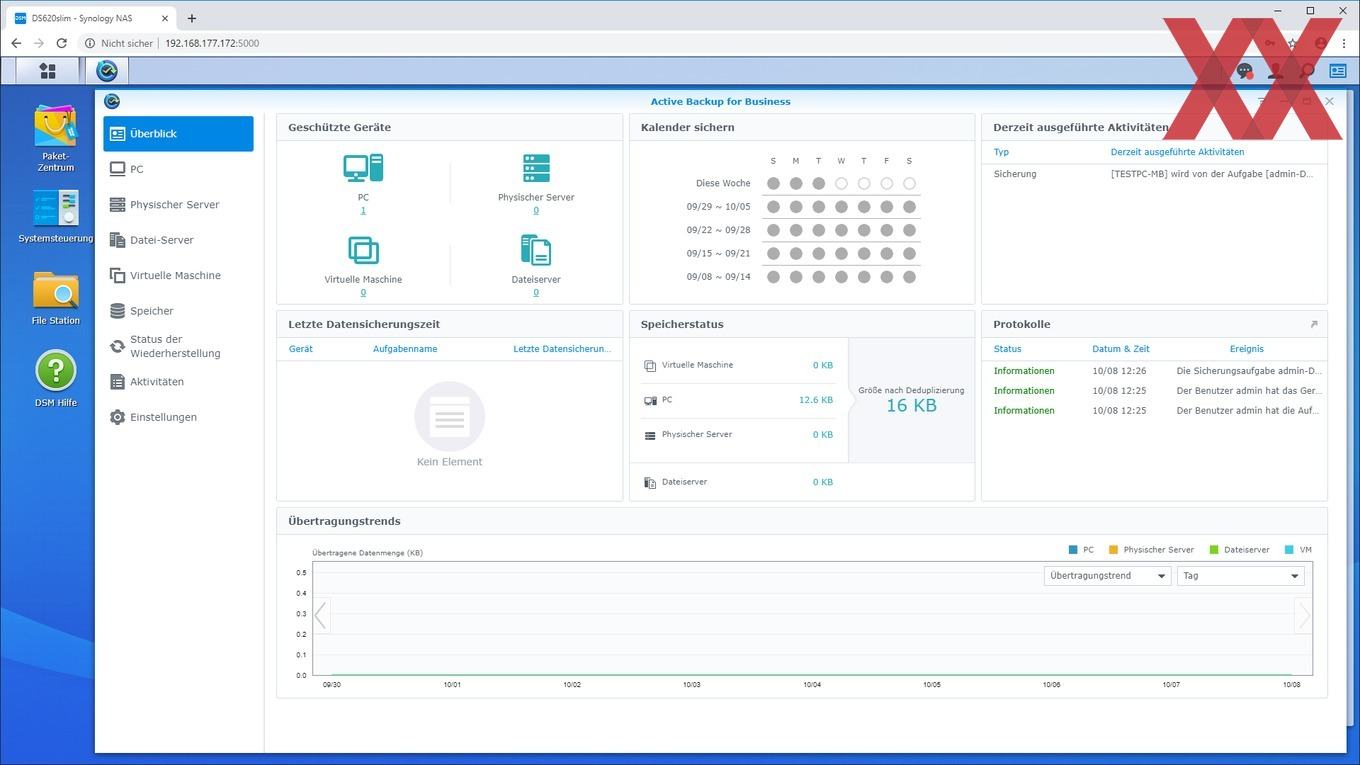Click the 16 KB deduplication size
This screenshot has width=1360, height=765.
coord(911,406)
